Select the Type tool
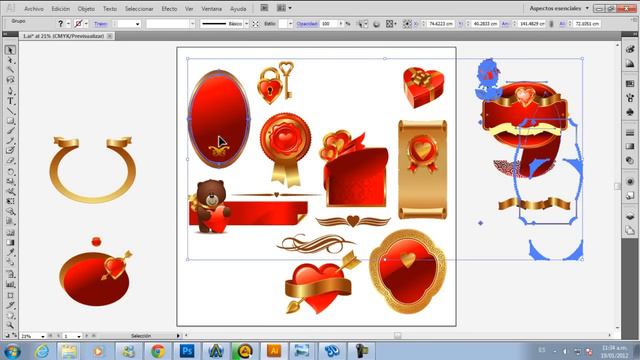 (x=10, y=101)
